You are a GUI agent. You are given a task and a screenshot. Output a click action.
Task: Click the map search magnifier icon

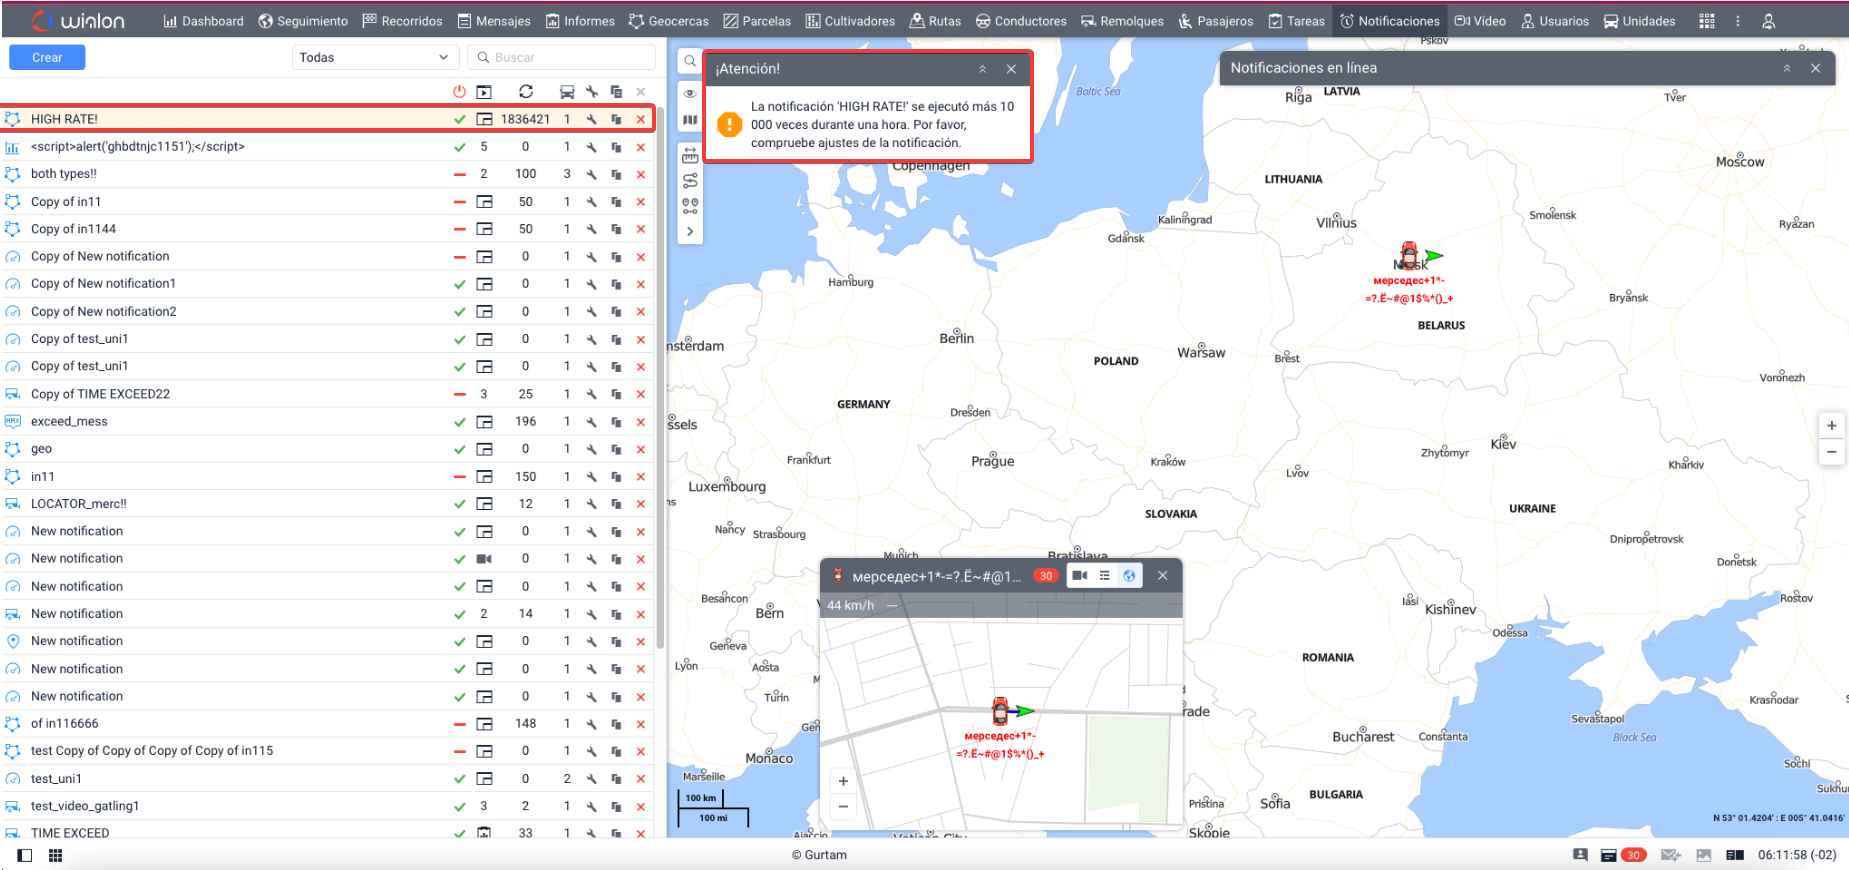click(690, 61)
